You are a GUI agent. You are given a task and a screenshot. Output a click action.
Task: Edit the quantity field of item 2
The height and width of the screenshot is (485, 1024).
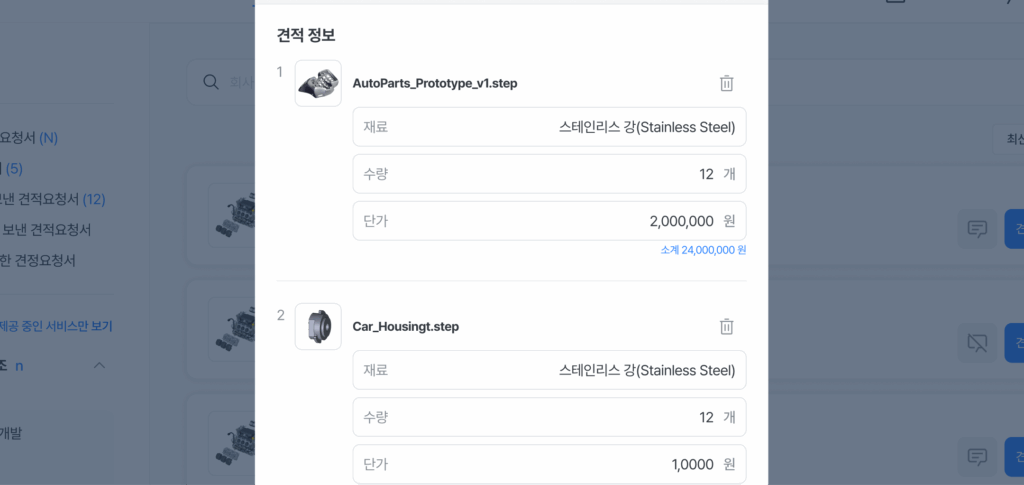click(x=549, y=417)
